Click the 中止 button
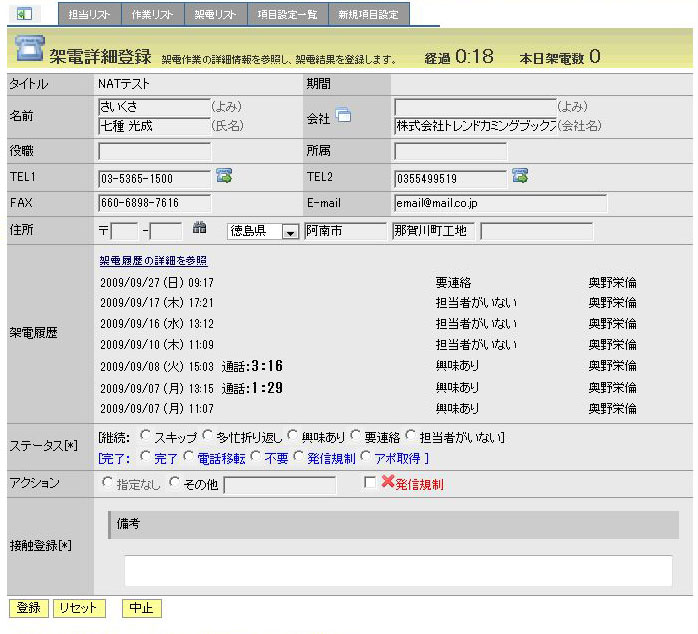Screen dimensions: 698x634 pyautogui.click(x=142, y=608)
